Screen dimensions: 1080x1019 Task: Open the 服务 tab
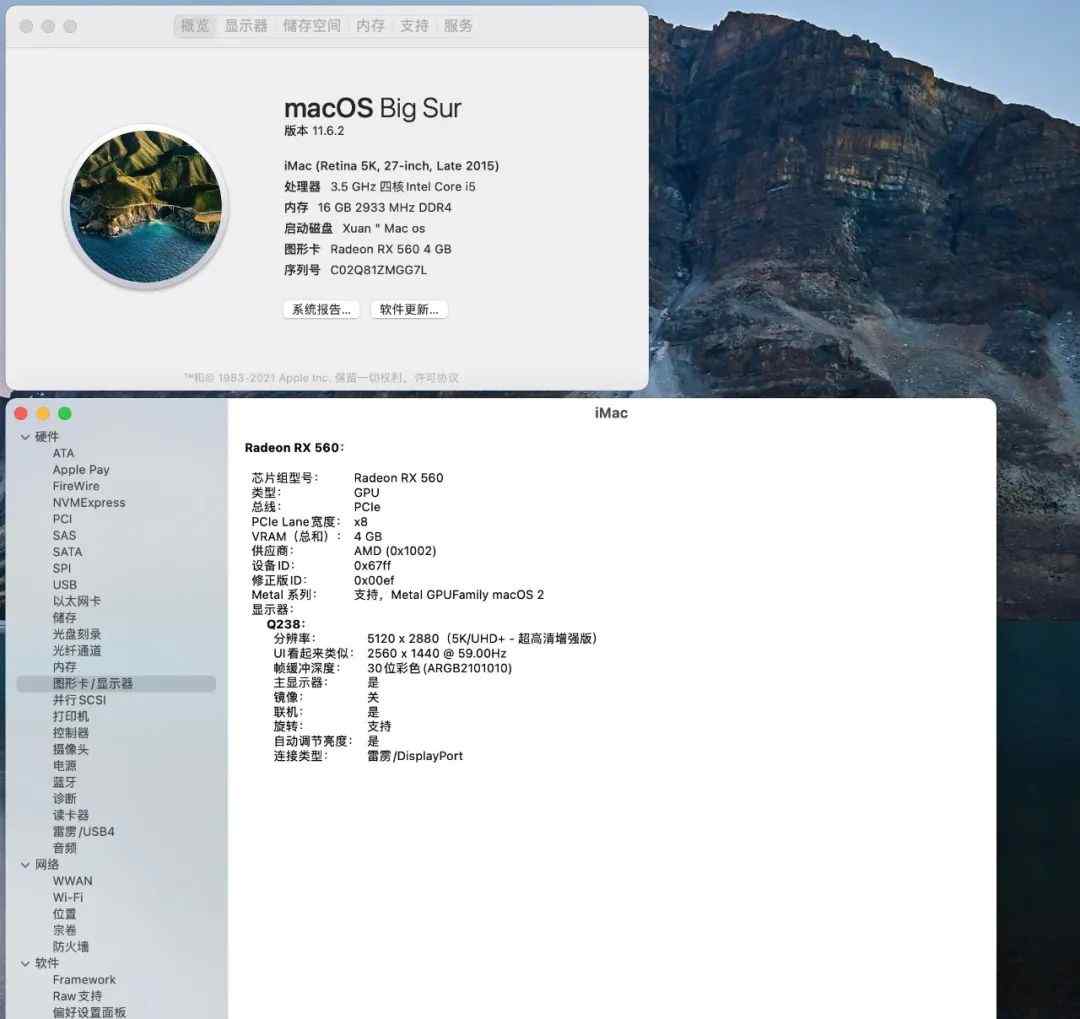pyautogui.click(x=458, y=26)
